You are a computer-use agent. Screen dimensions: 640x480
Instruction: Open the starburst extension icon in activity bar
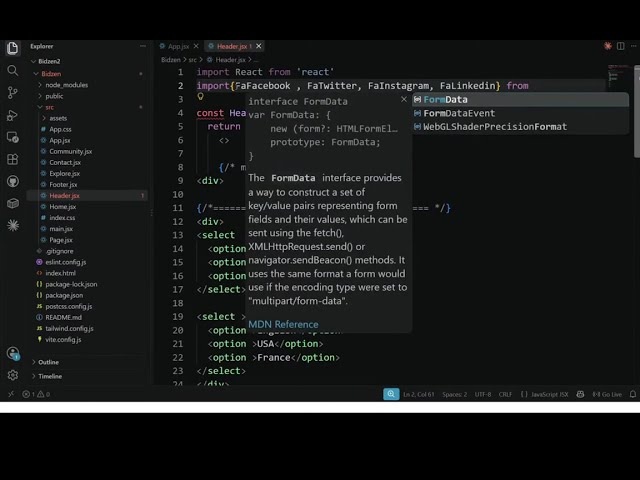coord(13,225)
